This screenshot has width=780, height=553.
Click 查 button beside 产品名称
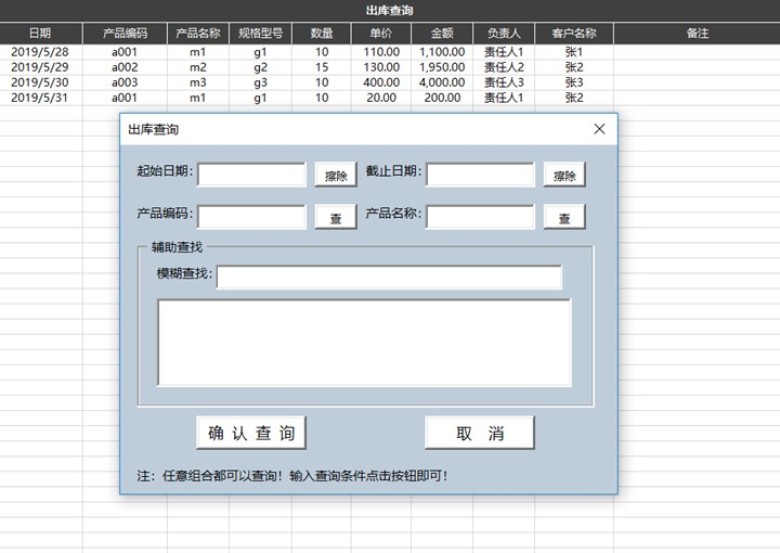click(x=565, y=217)
